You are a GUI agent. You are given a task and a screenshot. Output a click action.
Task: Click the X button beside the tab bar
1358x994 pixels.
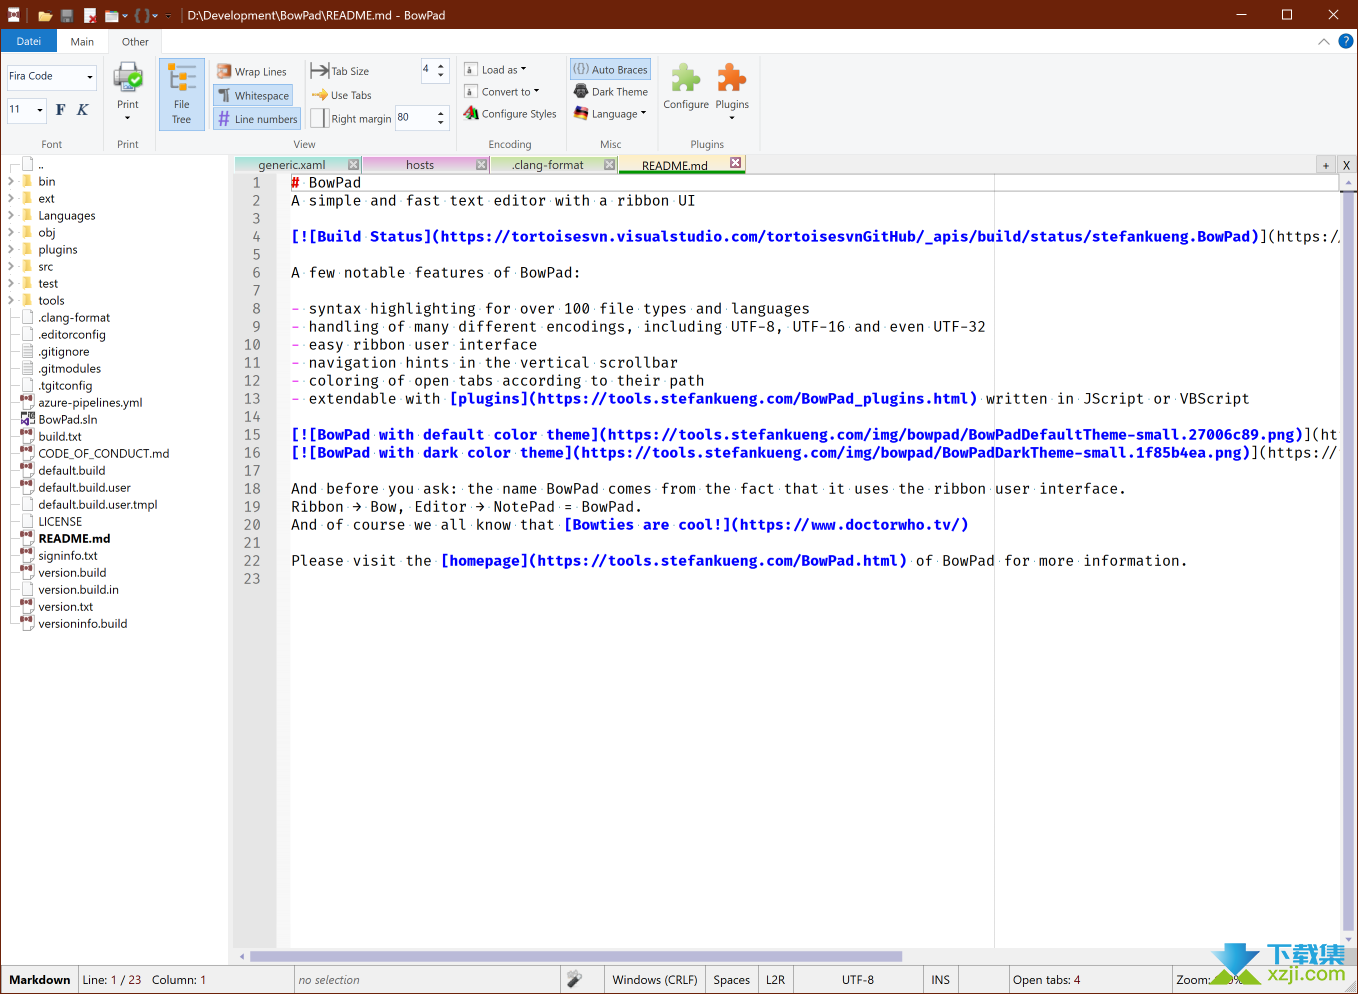[1346, 166]
